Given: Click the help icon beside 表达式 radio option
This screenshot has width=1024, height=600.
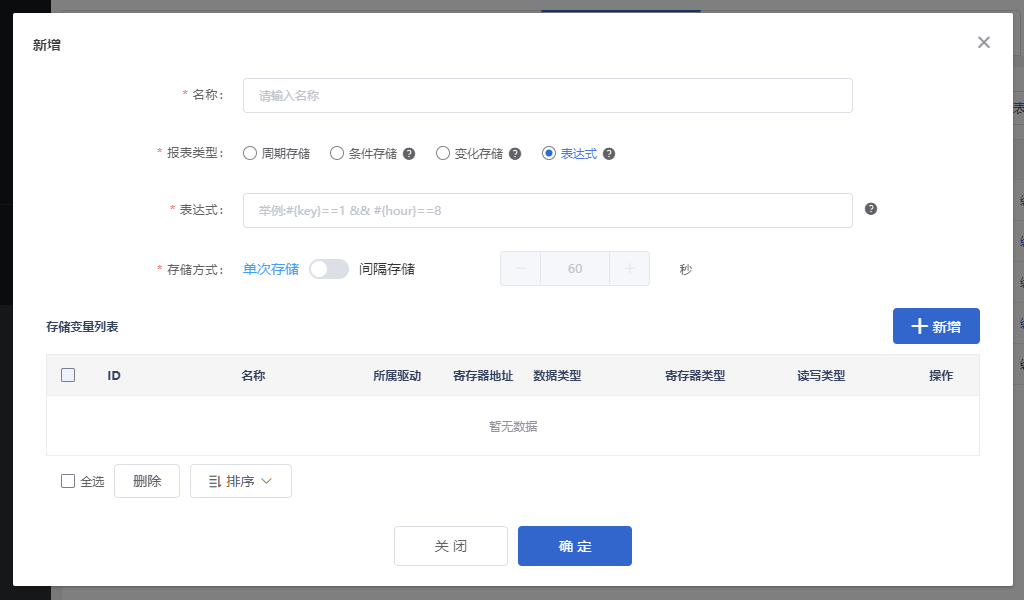Looking at the screenshot, I should [x=608, y=153].
